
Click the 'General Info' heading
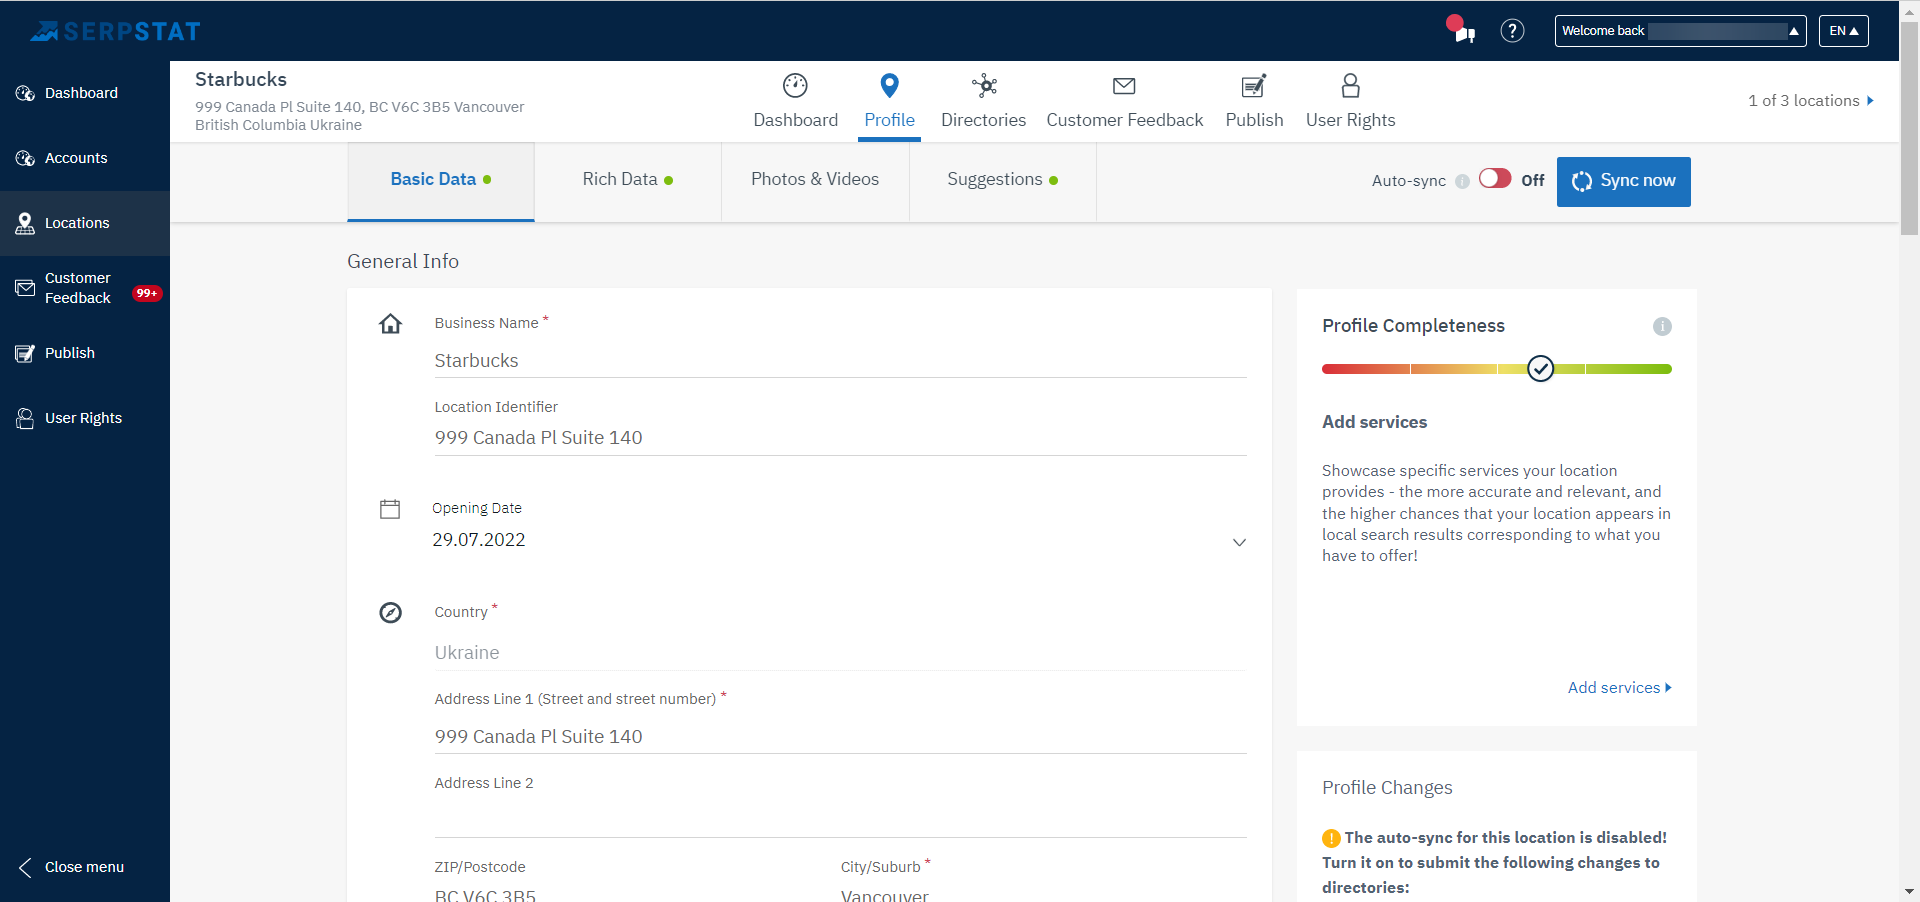(403, 261)
